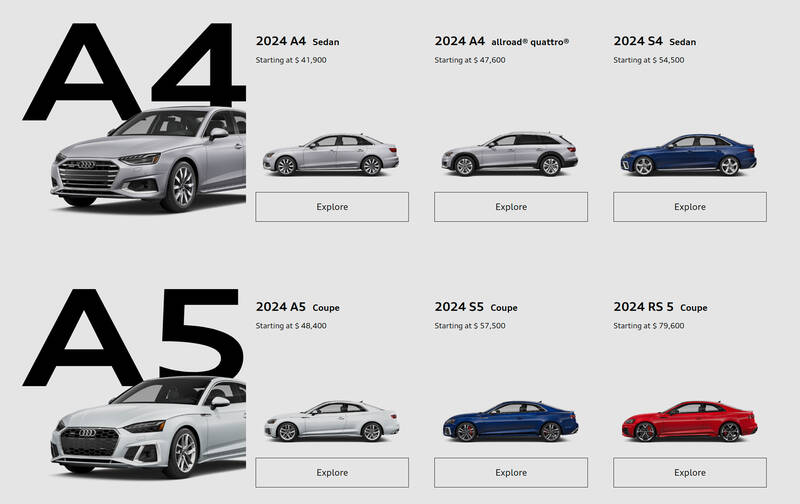The width and height of the screenshot is (800, 504).
Task: Click the '2024 S5 Coupe' heading
Action: click(476, 307)
